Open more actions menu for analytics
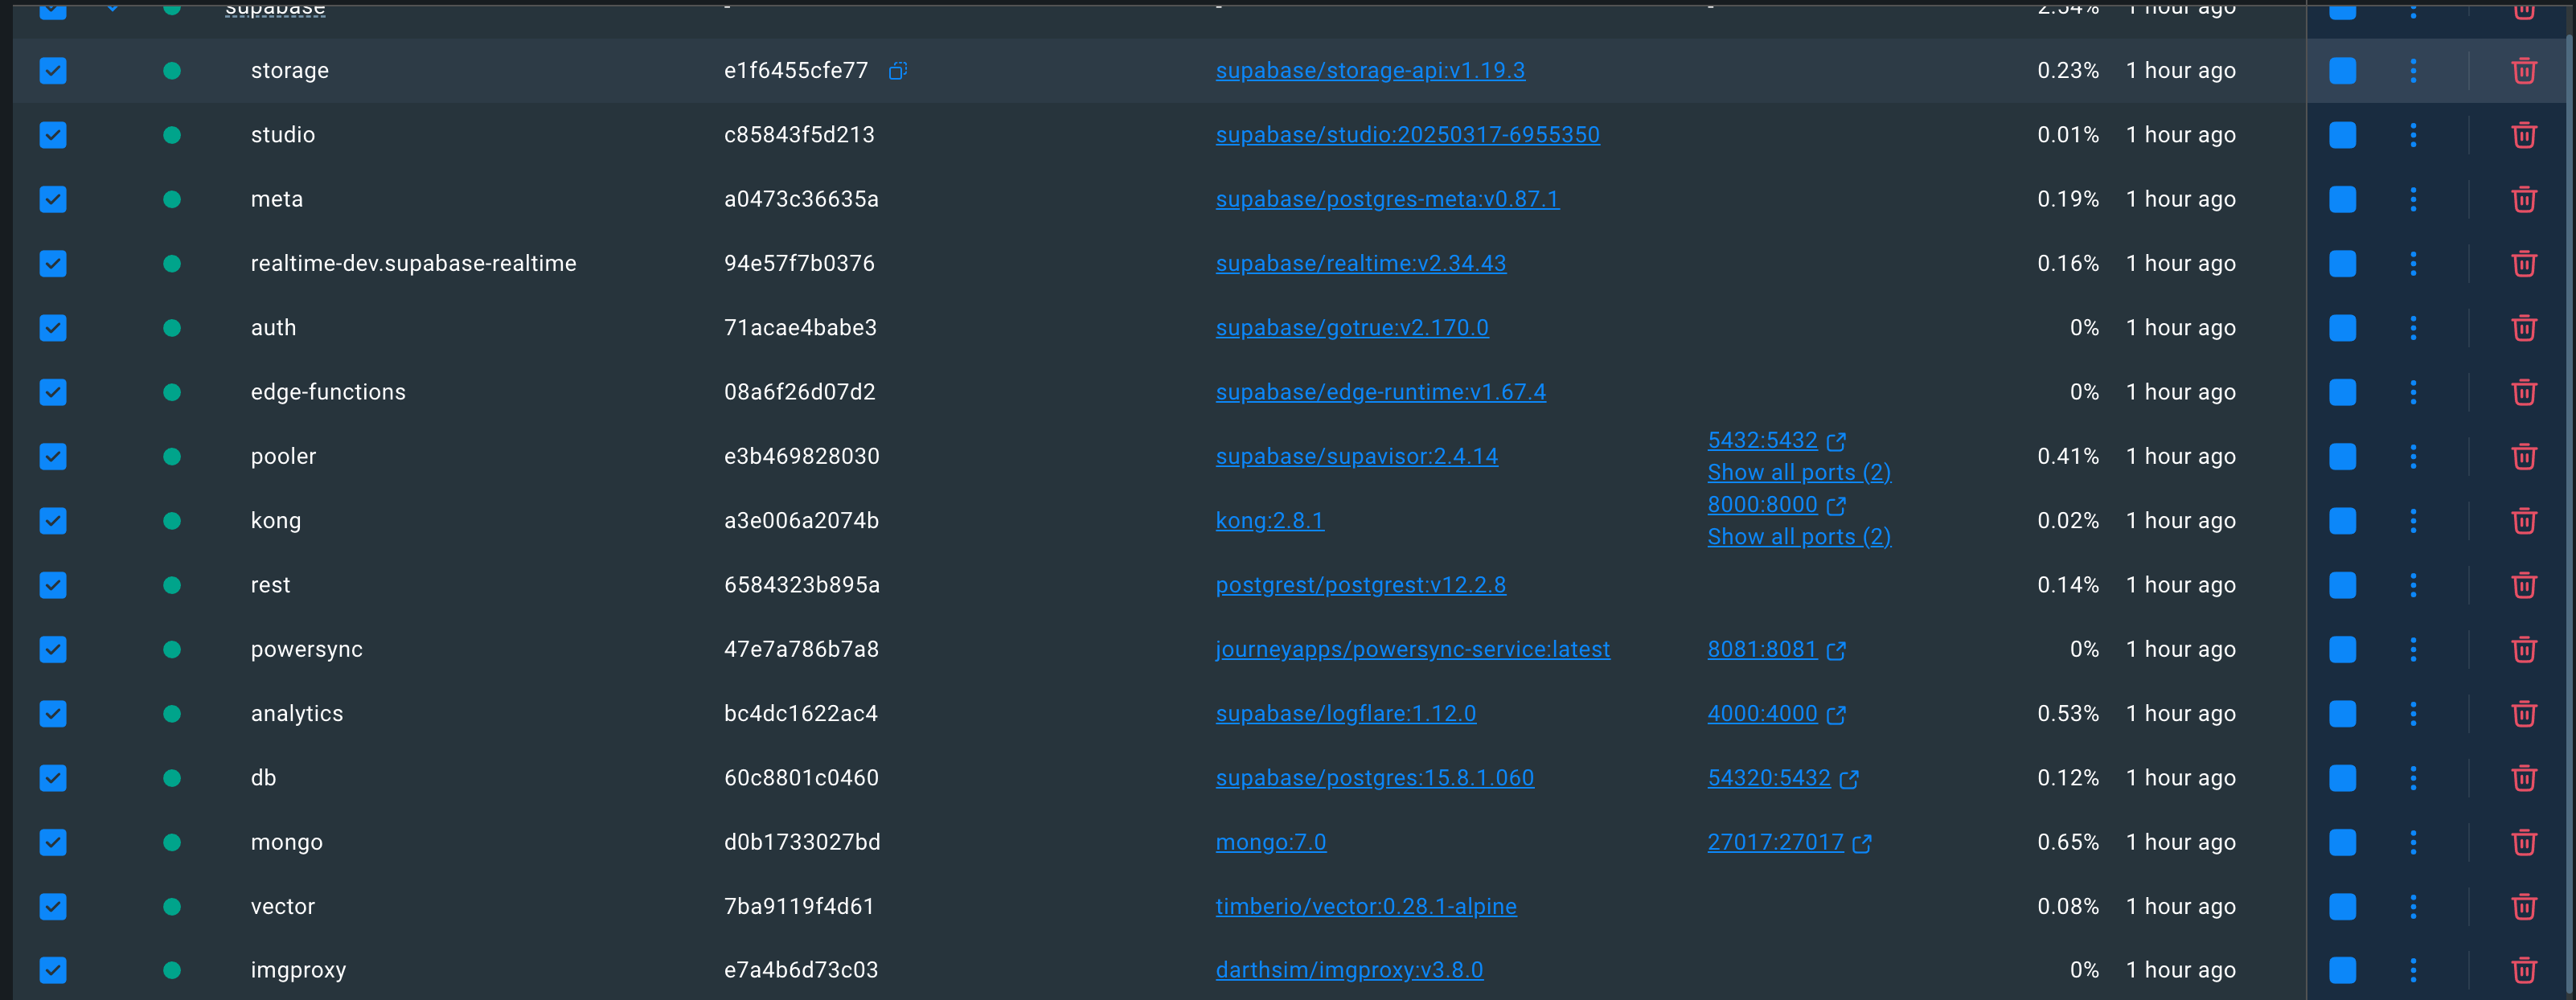 (x=2413, y=714)
